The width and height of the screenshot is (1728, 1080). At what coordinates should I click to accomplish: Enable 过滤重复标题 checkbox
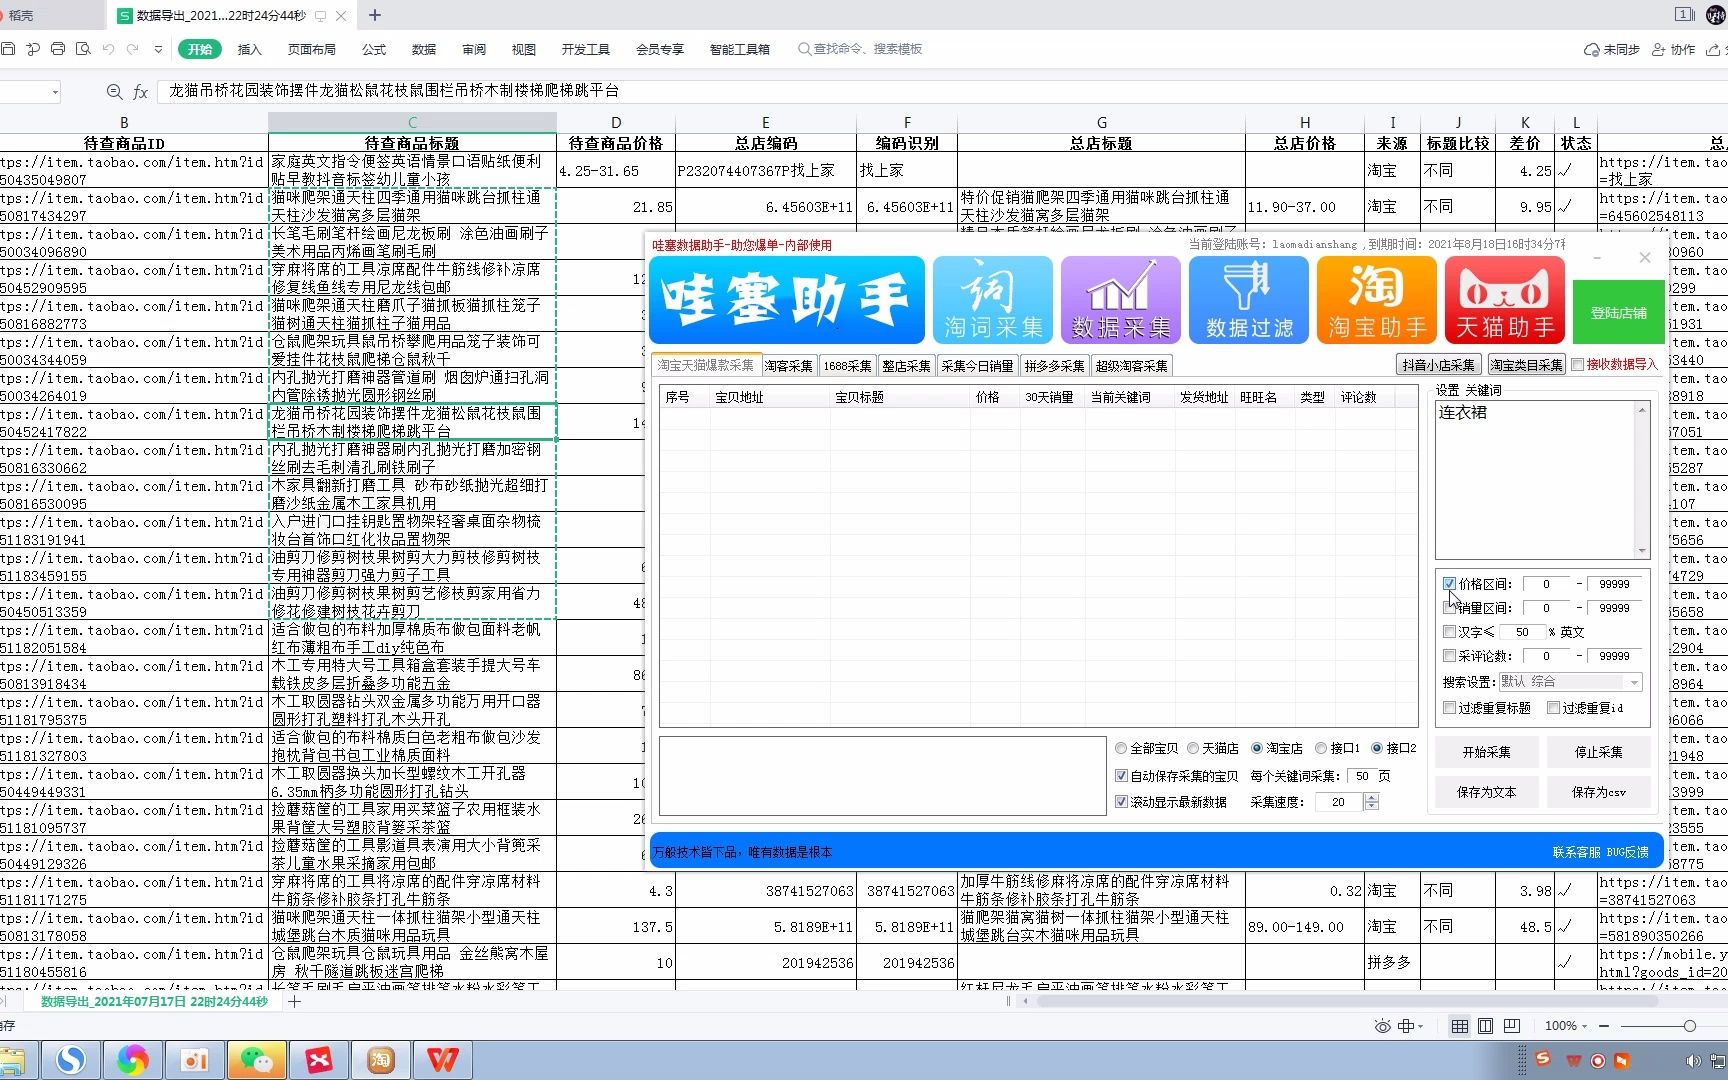[1449, 708]
